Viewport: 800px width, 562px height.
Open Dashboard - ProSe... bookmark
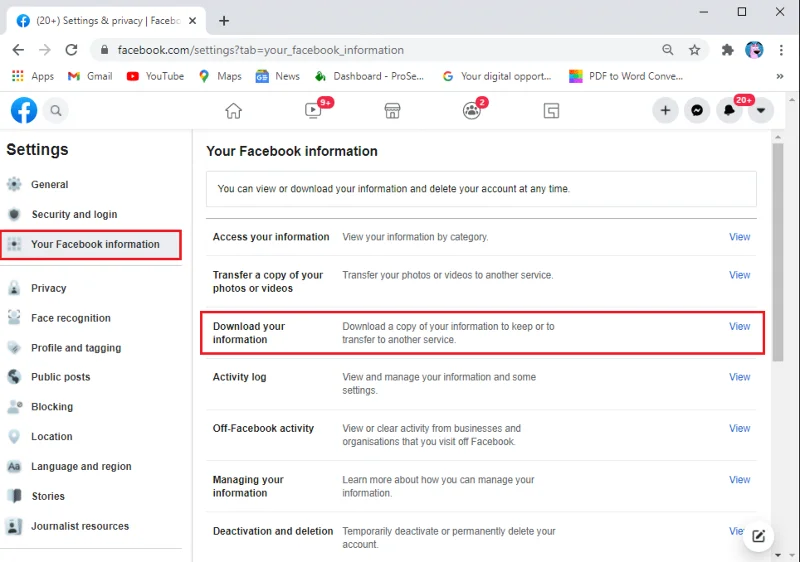[369, 76]
